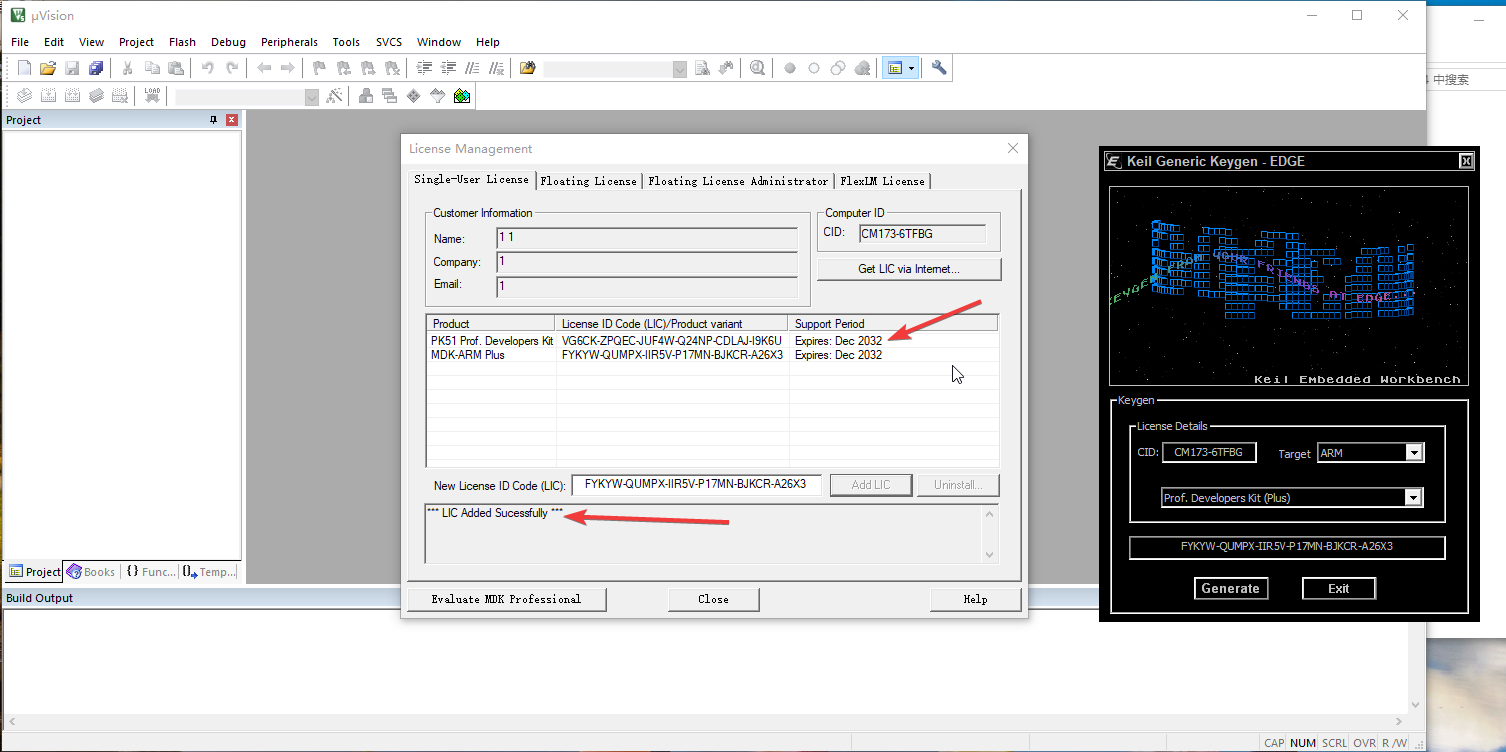Switch to the Floating License tab
Image resolution: width=1506 pixels, height=752 pixels.
click(x=588, y=181)
